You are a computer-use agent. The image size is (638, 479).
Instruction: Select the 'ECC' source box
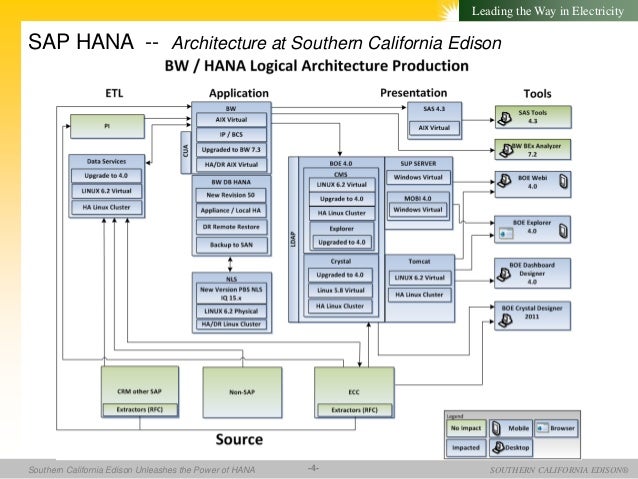[x=354, y=392]
